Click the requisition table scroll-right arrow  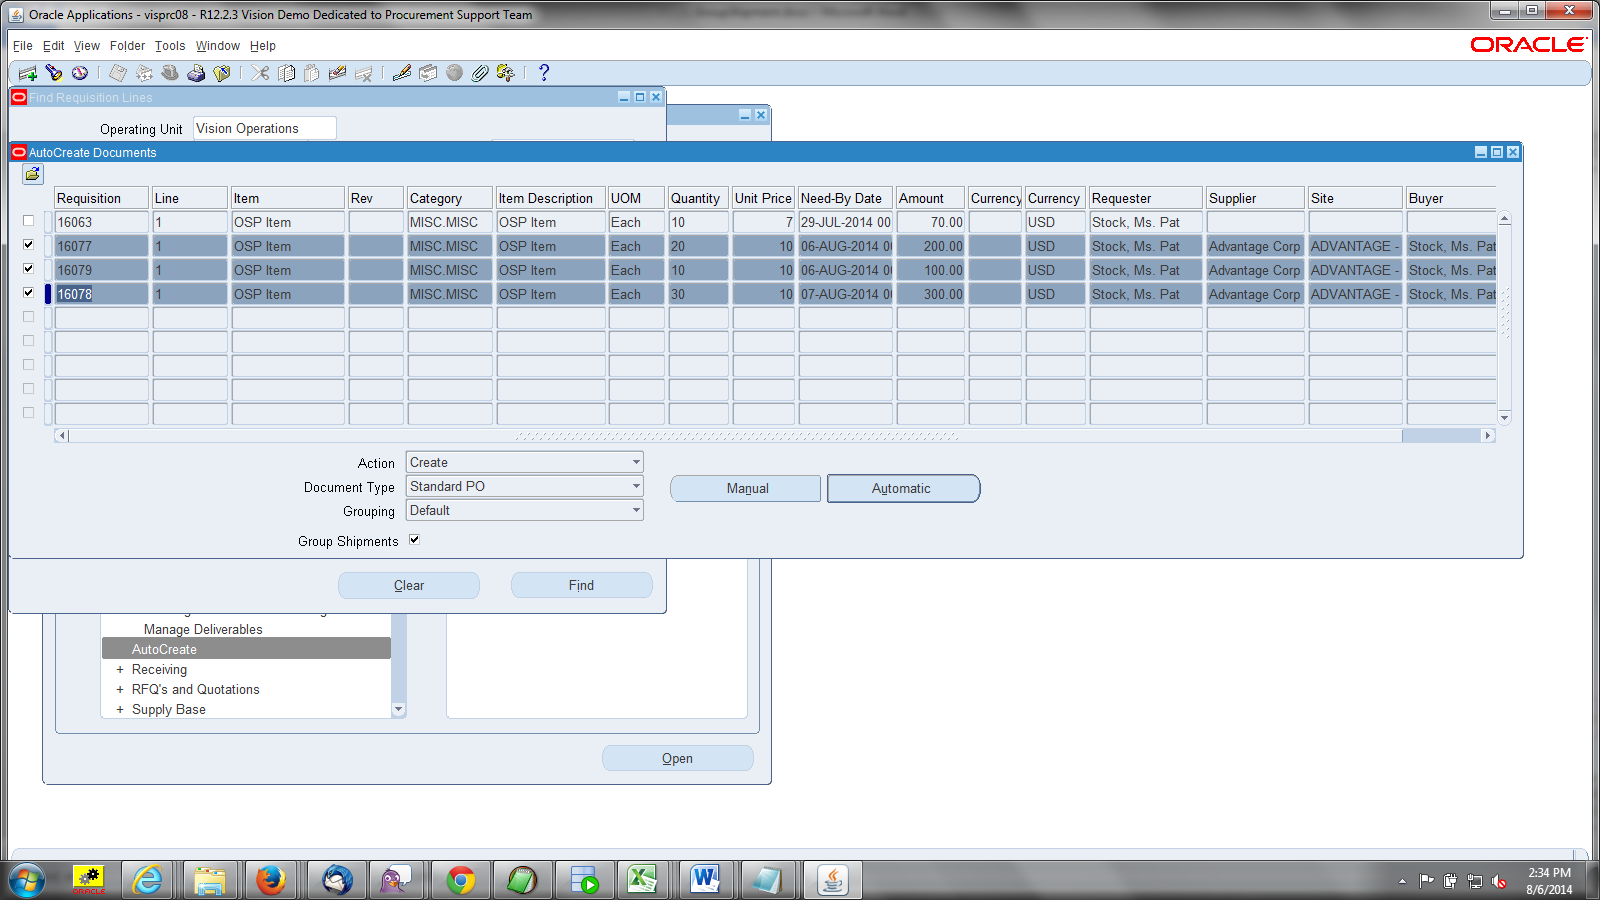(x=1488, y=436)
